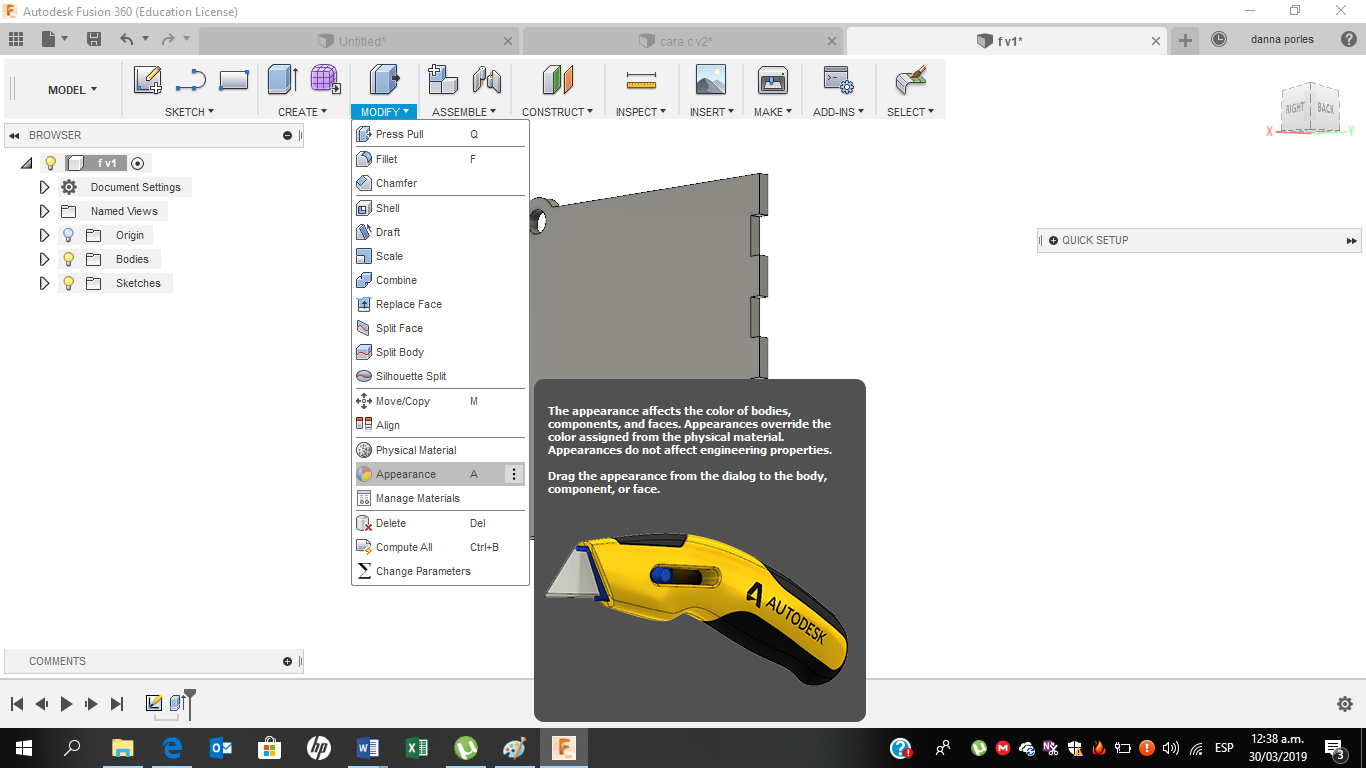Viewport: 1366px width, 768px height.
Task: Open the danna porles account menu
Action: (1281, 40)
